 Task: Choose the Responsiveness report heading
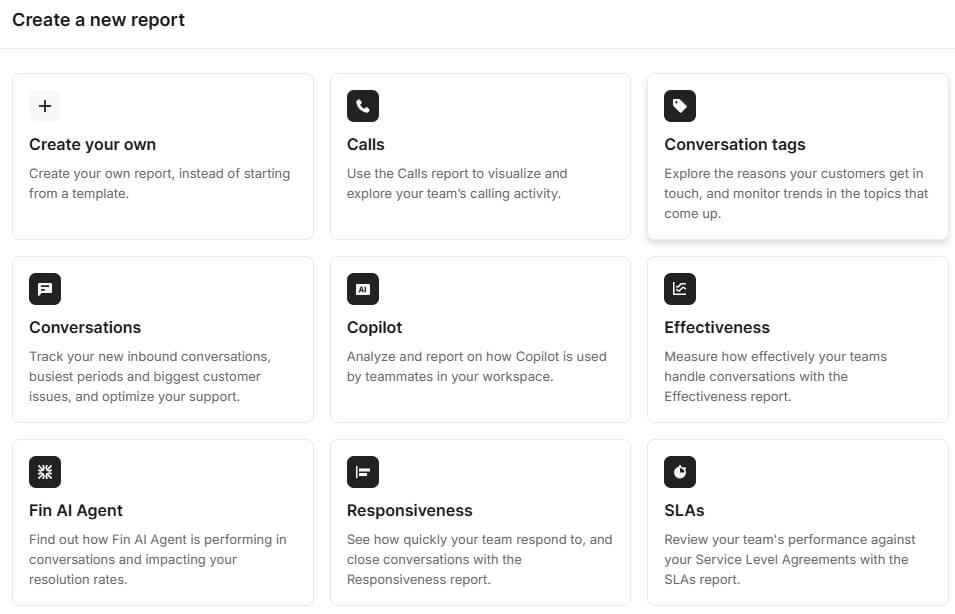point(410,510)
